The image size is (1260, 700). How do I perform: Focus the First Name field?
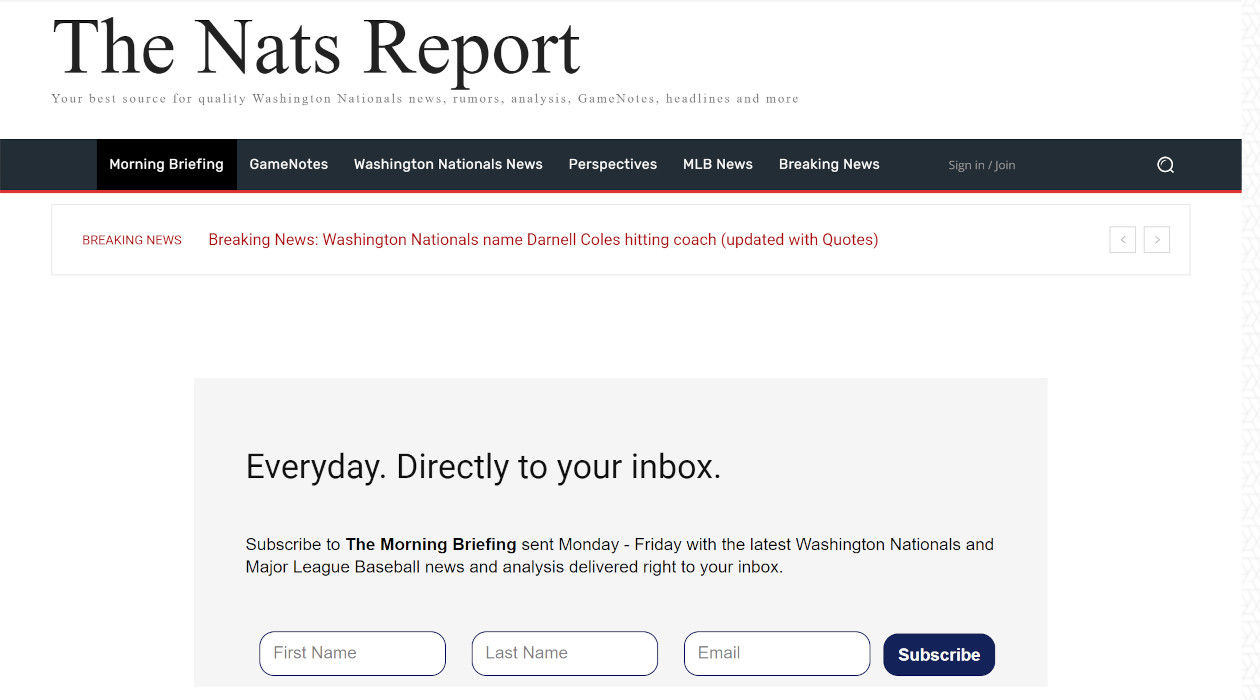352,653
